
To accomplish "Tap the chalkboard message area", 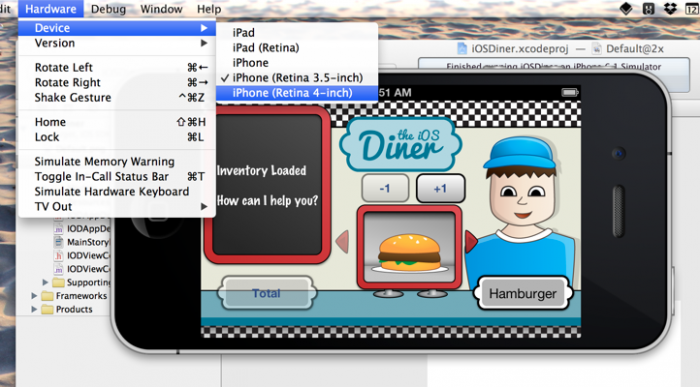I will [x=267, y=185].
